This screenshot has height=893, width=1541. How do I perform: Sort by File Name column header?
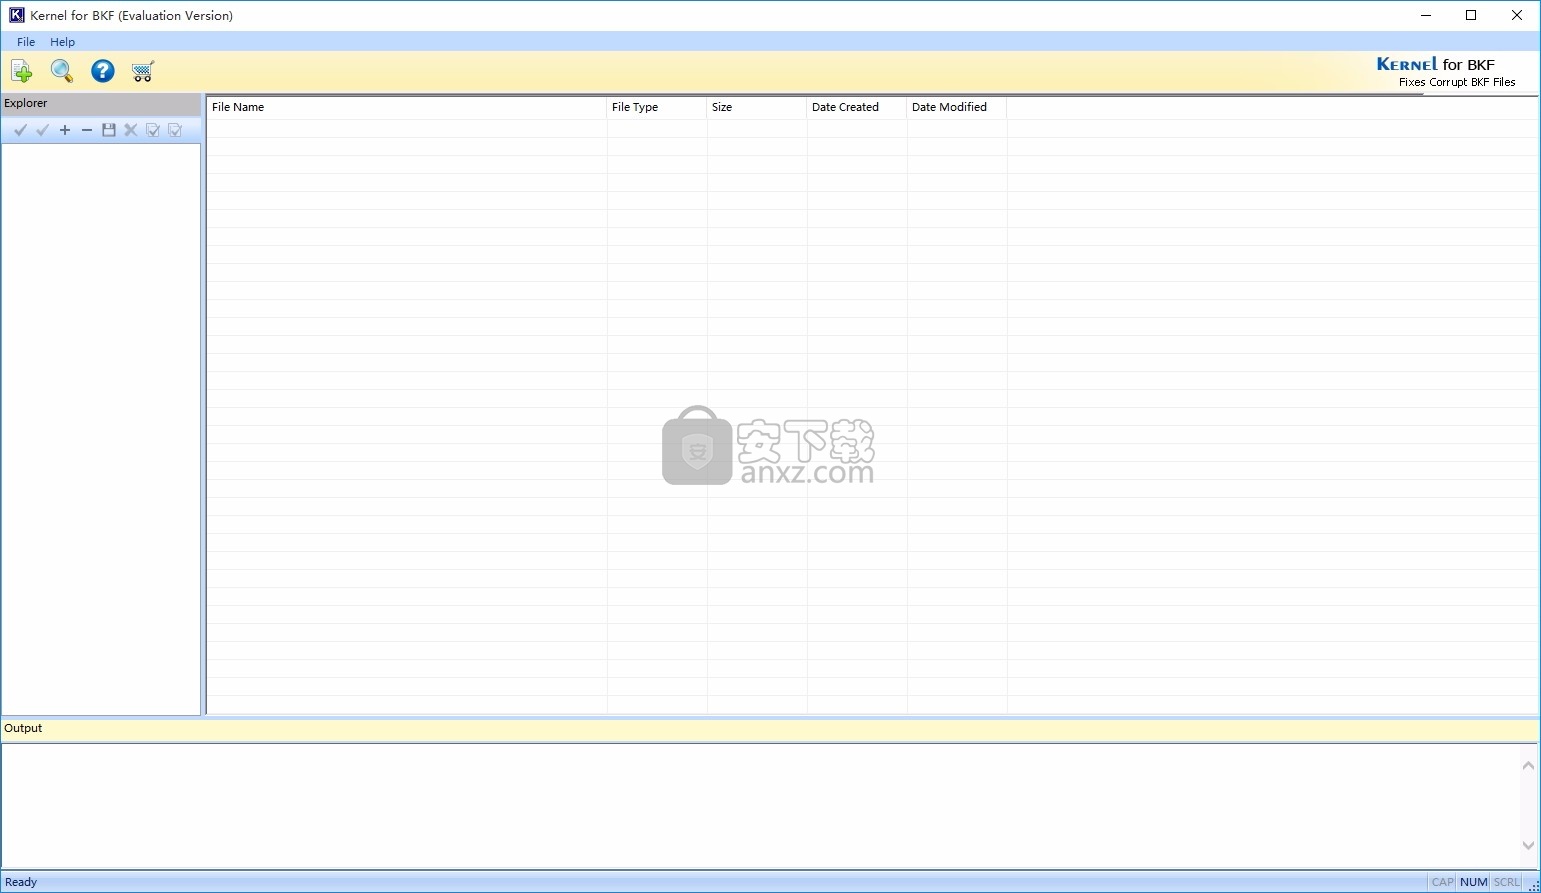pos(406,107)
